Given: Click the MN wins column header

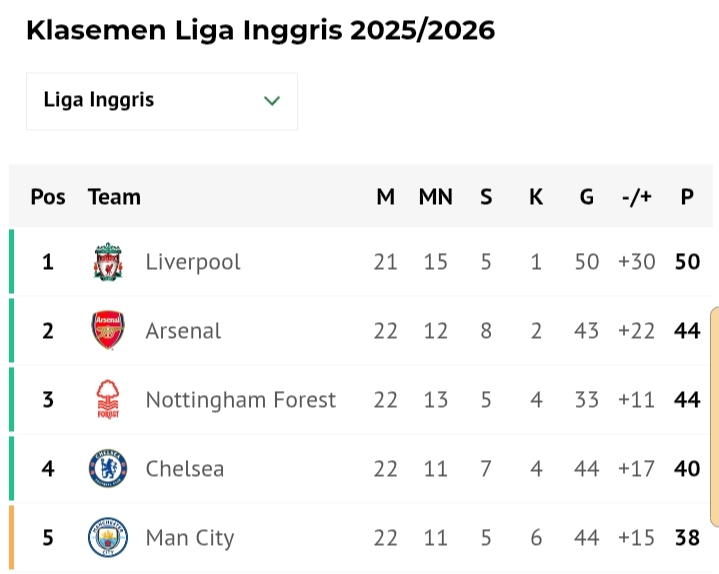Looking at the screenshot, I should pyautogui.click(x=435, y=197).
